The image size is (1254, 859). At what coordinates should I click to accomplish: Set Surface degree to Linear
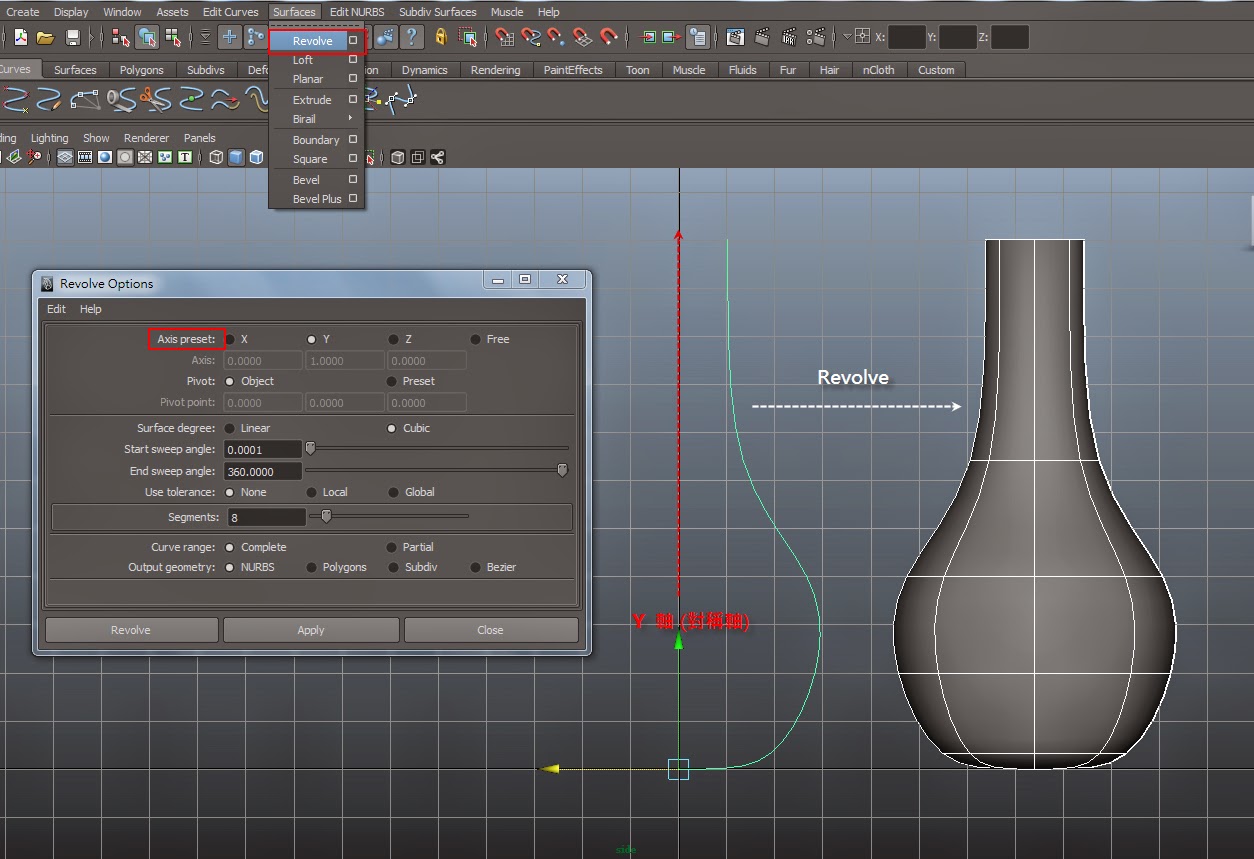228,428
